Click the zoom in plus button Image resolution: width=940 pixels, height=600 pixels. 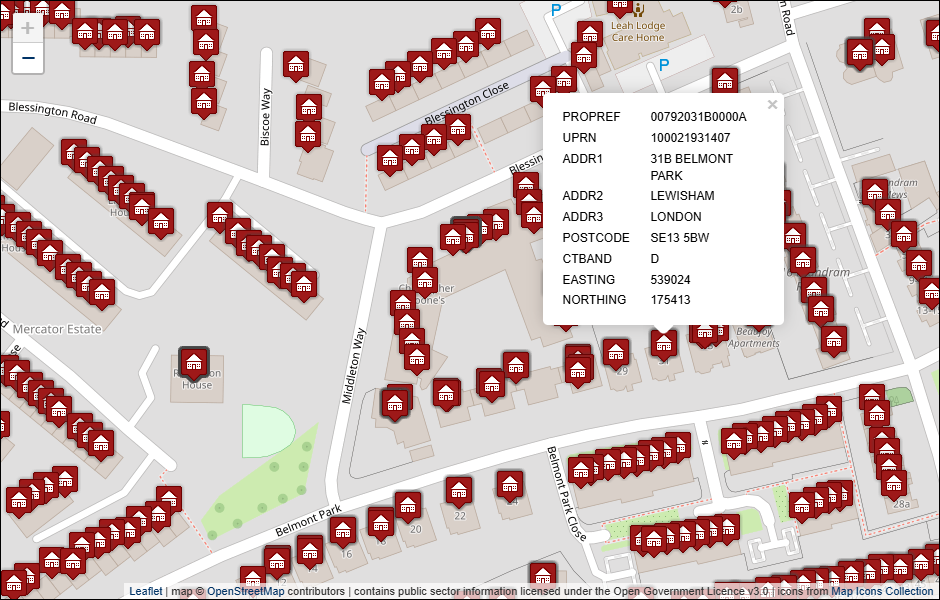point(27,28)
